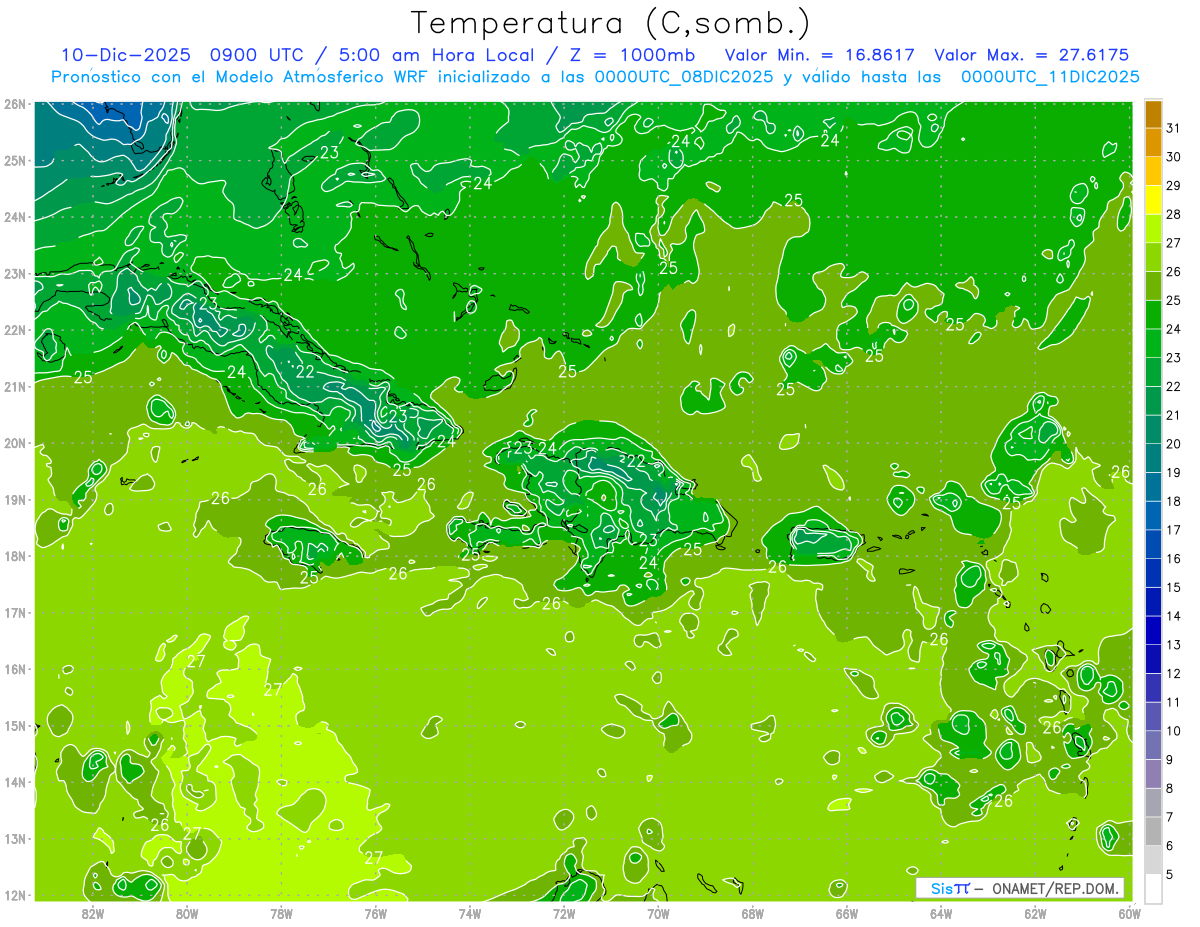Image resolution: width=1200 pixels, height=927 pixels.
Task: Click the colorbar legend label "19"
Action: 1173,473
